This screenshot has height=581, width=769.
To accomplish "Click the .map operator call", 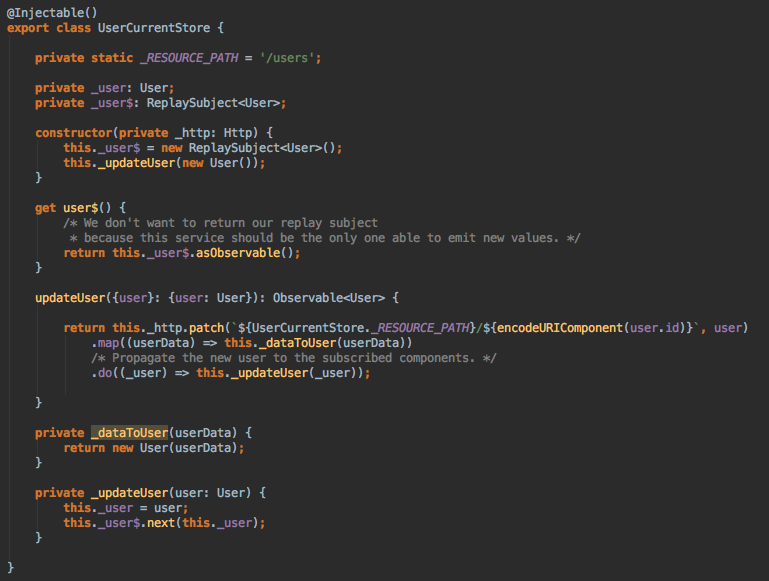I will (105, 343).
